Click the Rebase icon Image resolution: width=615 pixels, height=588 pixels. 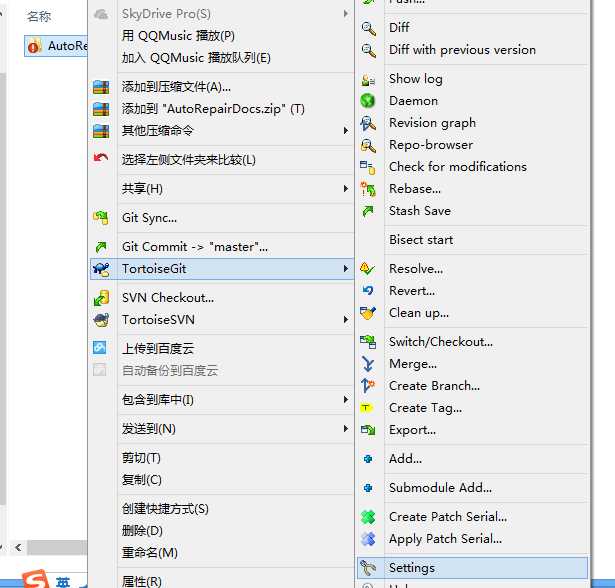pyautogui.click(x=368, y=189)
